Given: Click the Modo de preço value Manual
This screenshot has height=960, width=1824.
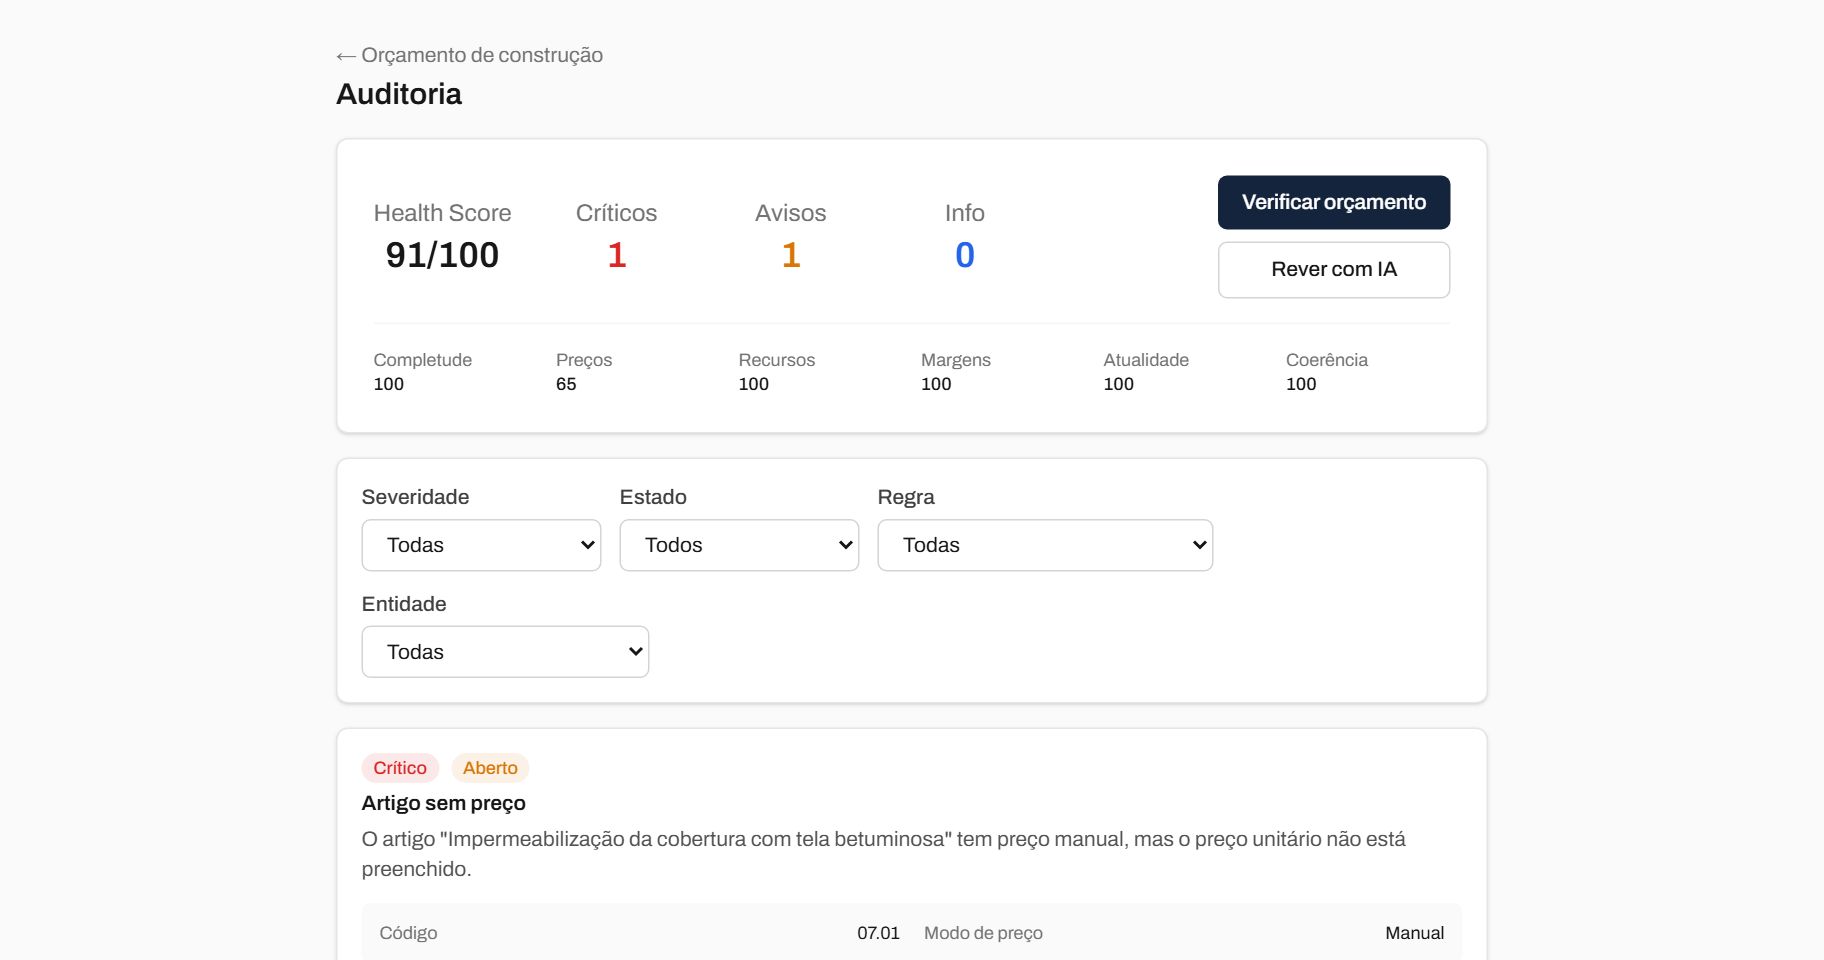Looking at the screenshot, I should pos(1414,933).
